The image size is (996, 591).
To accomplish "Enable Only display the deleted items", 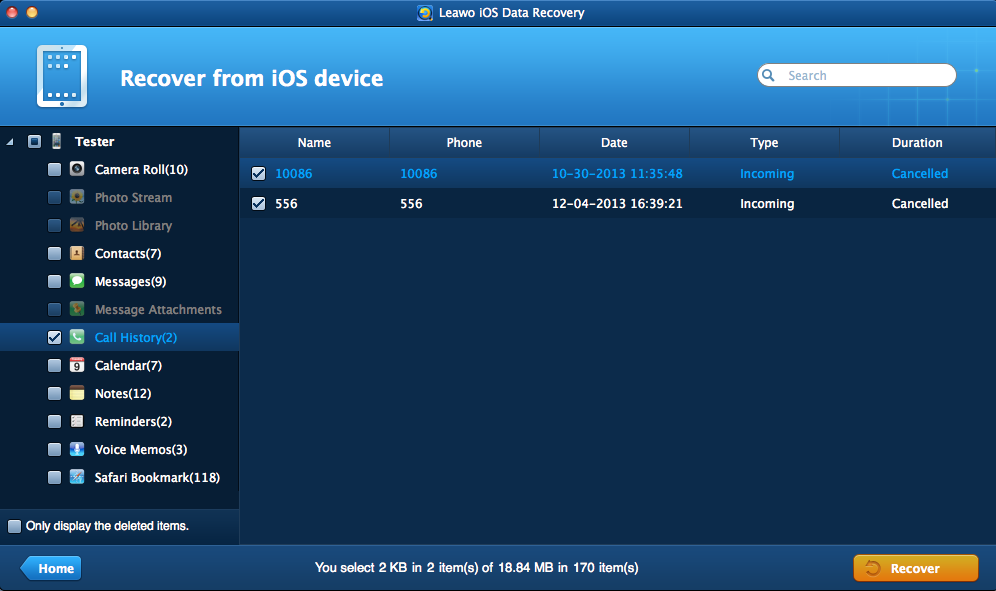I will click(14, 526).
